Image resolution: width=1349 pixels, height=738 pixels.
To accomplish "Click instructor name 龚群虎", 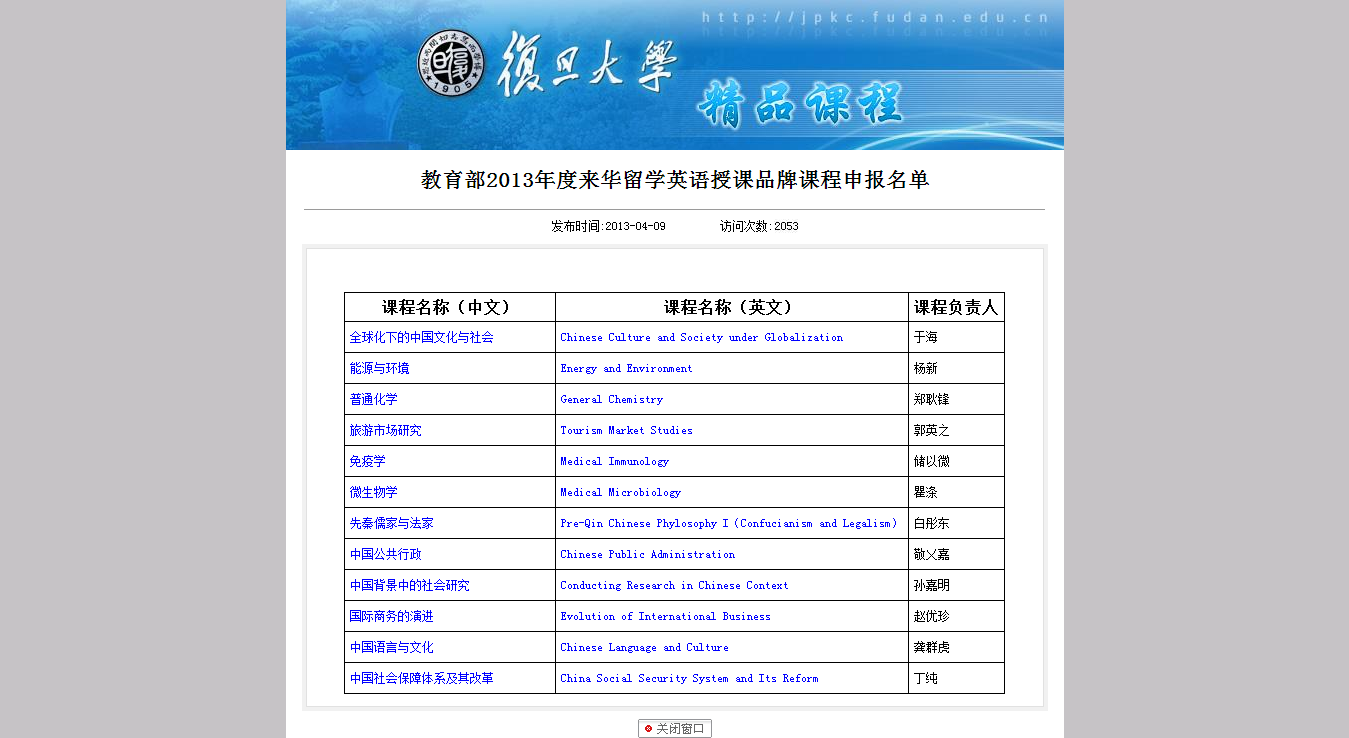I will point(932,648).
